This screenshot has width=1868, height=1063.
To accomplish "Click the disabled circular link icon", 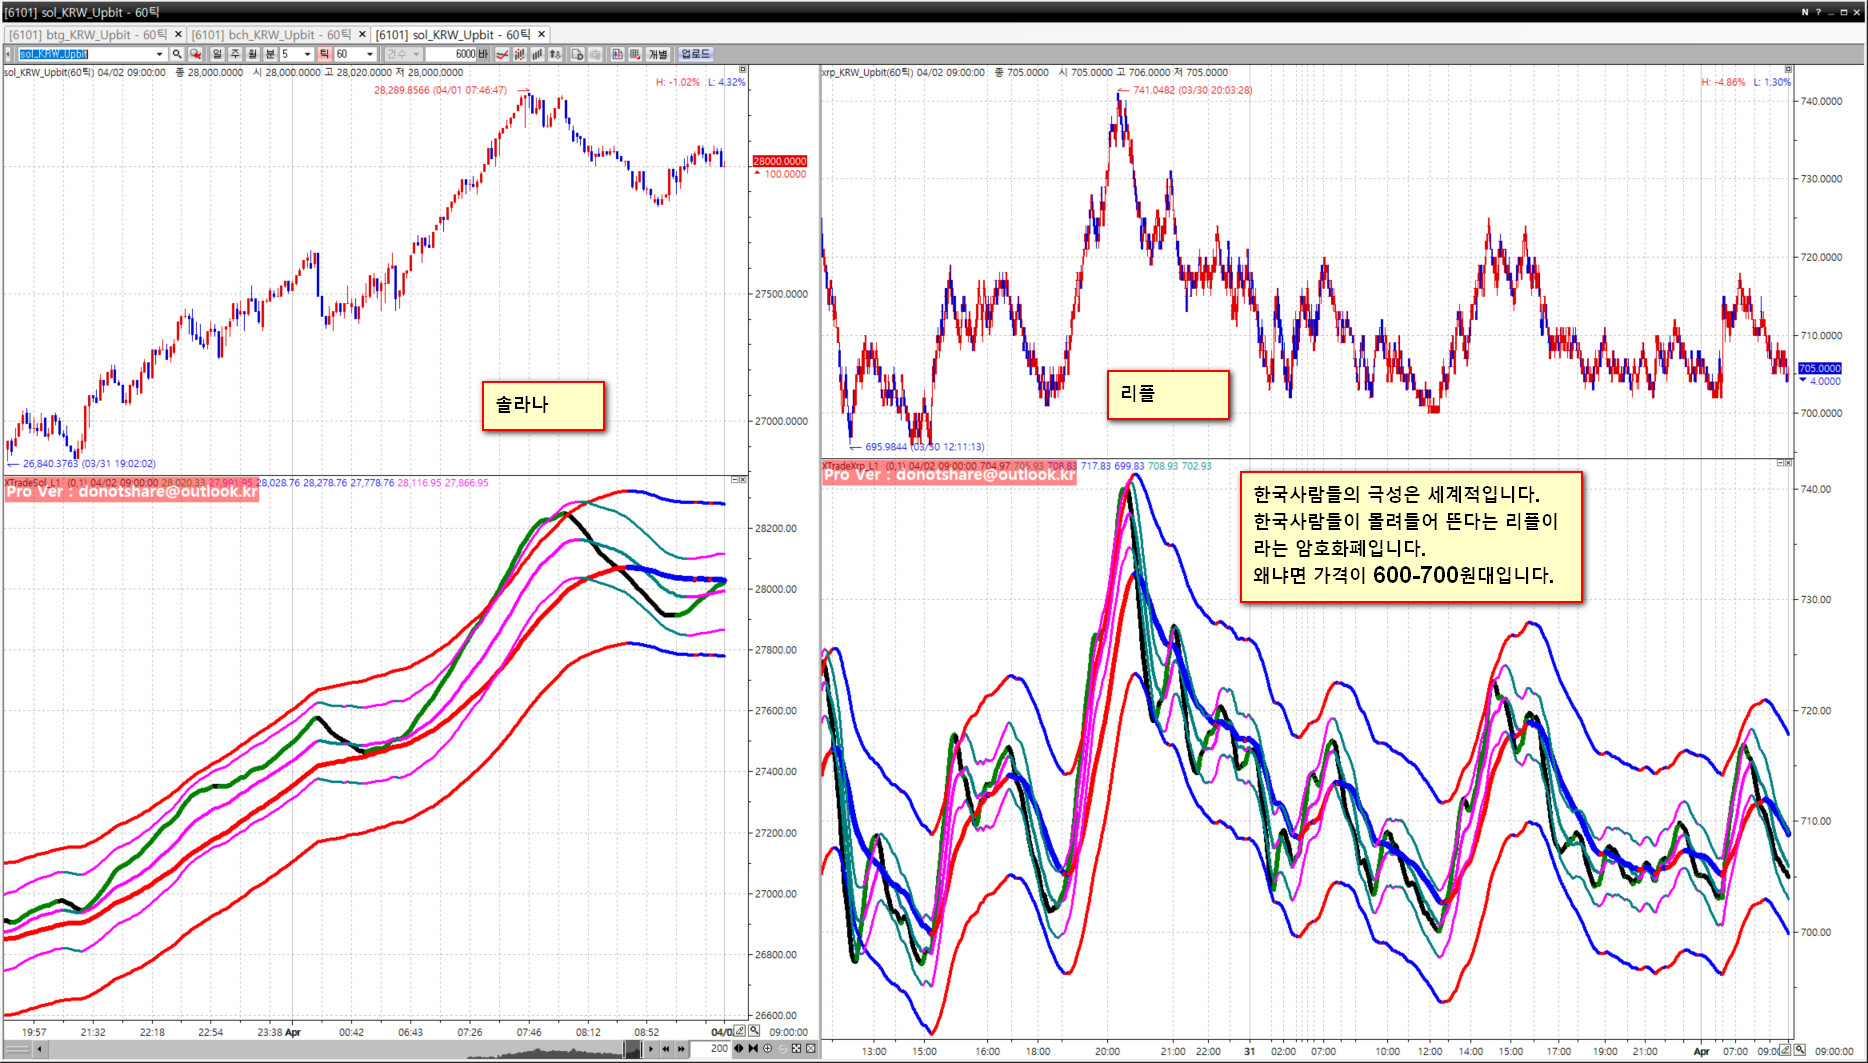I will tap(782, 1049).
